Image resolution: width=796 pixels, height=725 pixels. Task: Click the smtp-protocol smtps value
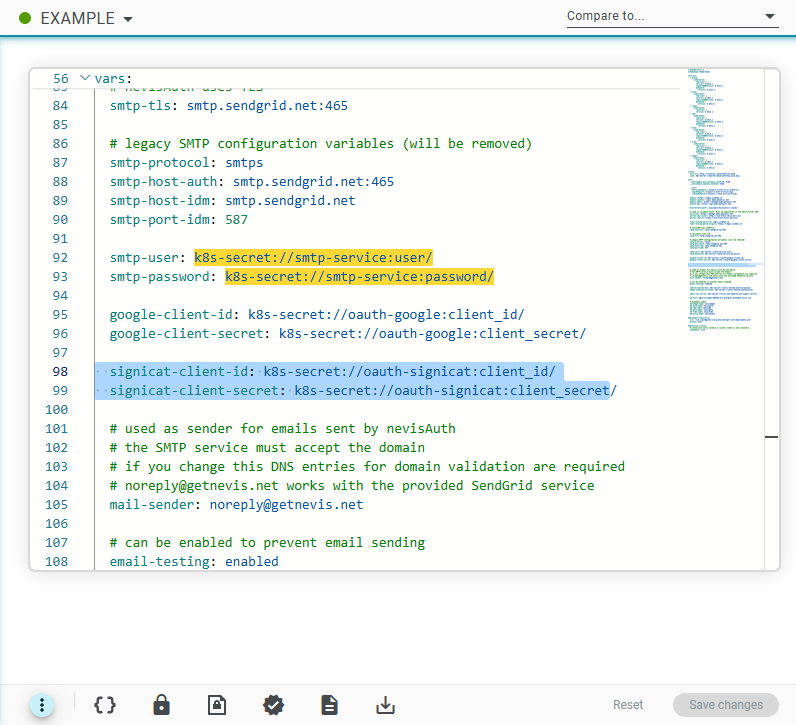pyautogui.click(x=244, y=162)
